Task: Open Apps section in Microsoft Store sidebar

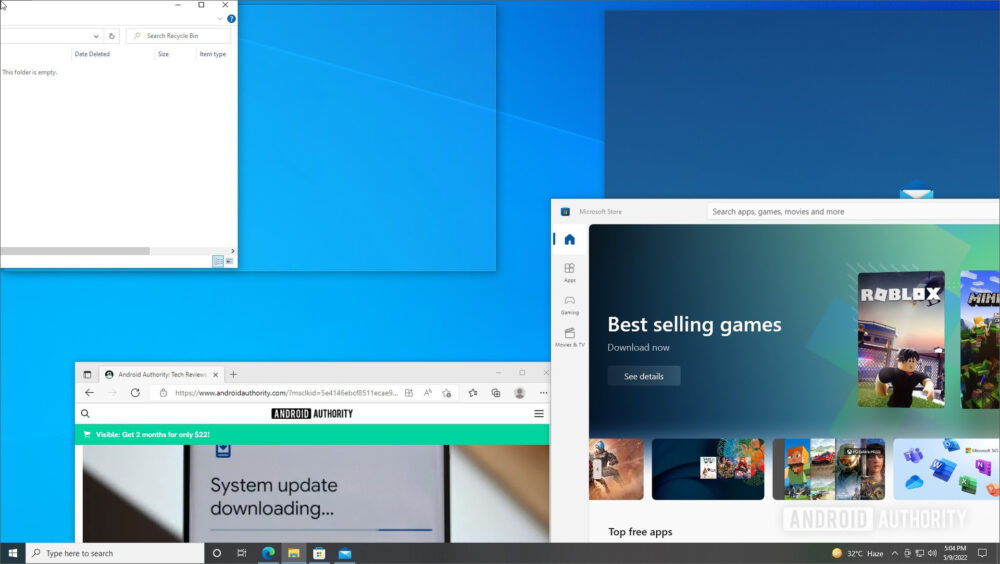Action: point(570,272)
